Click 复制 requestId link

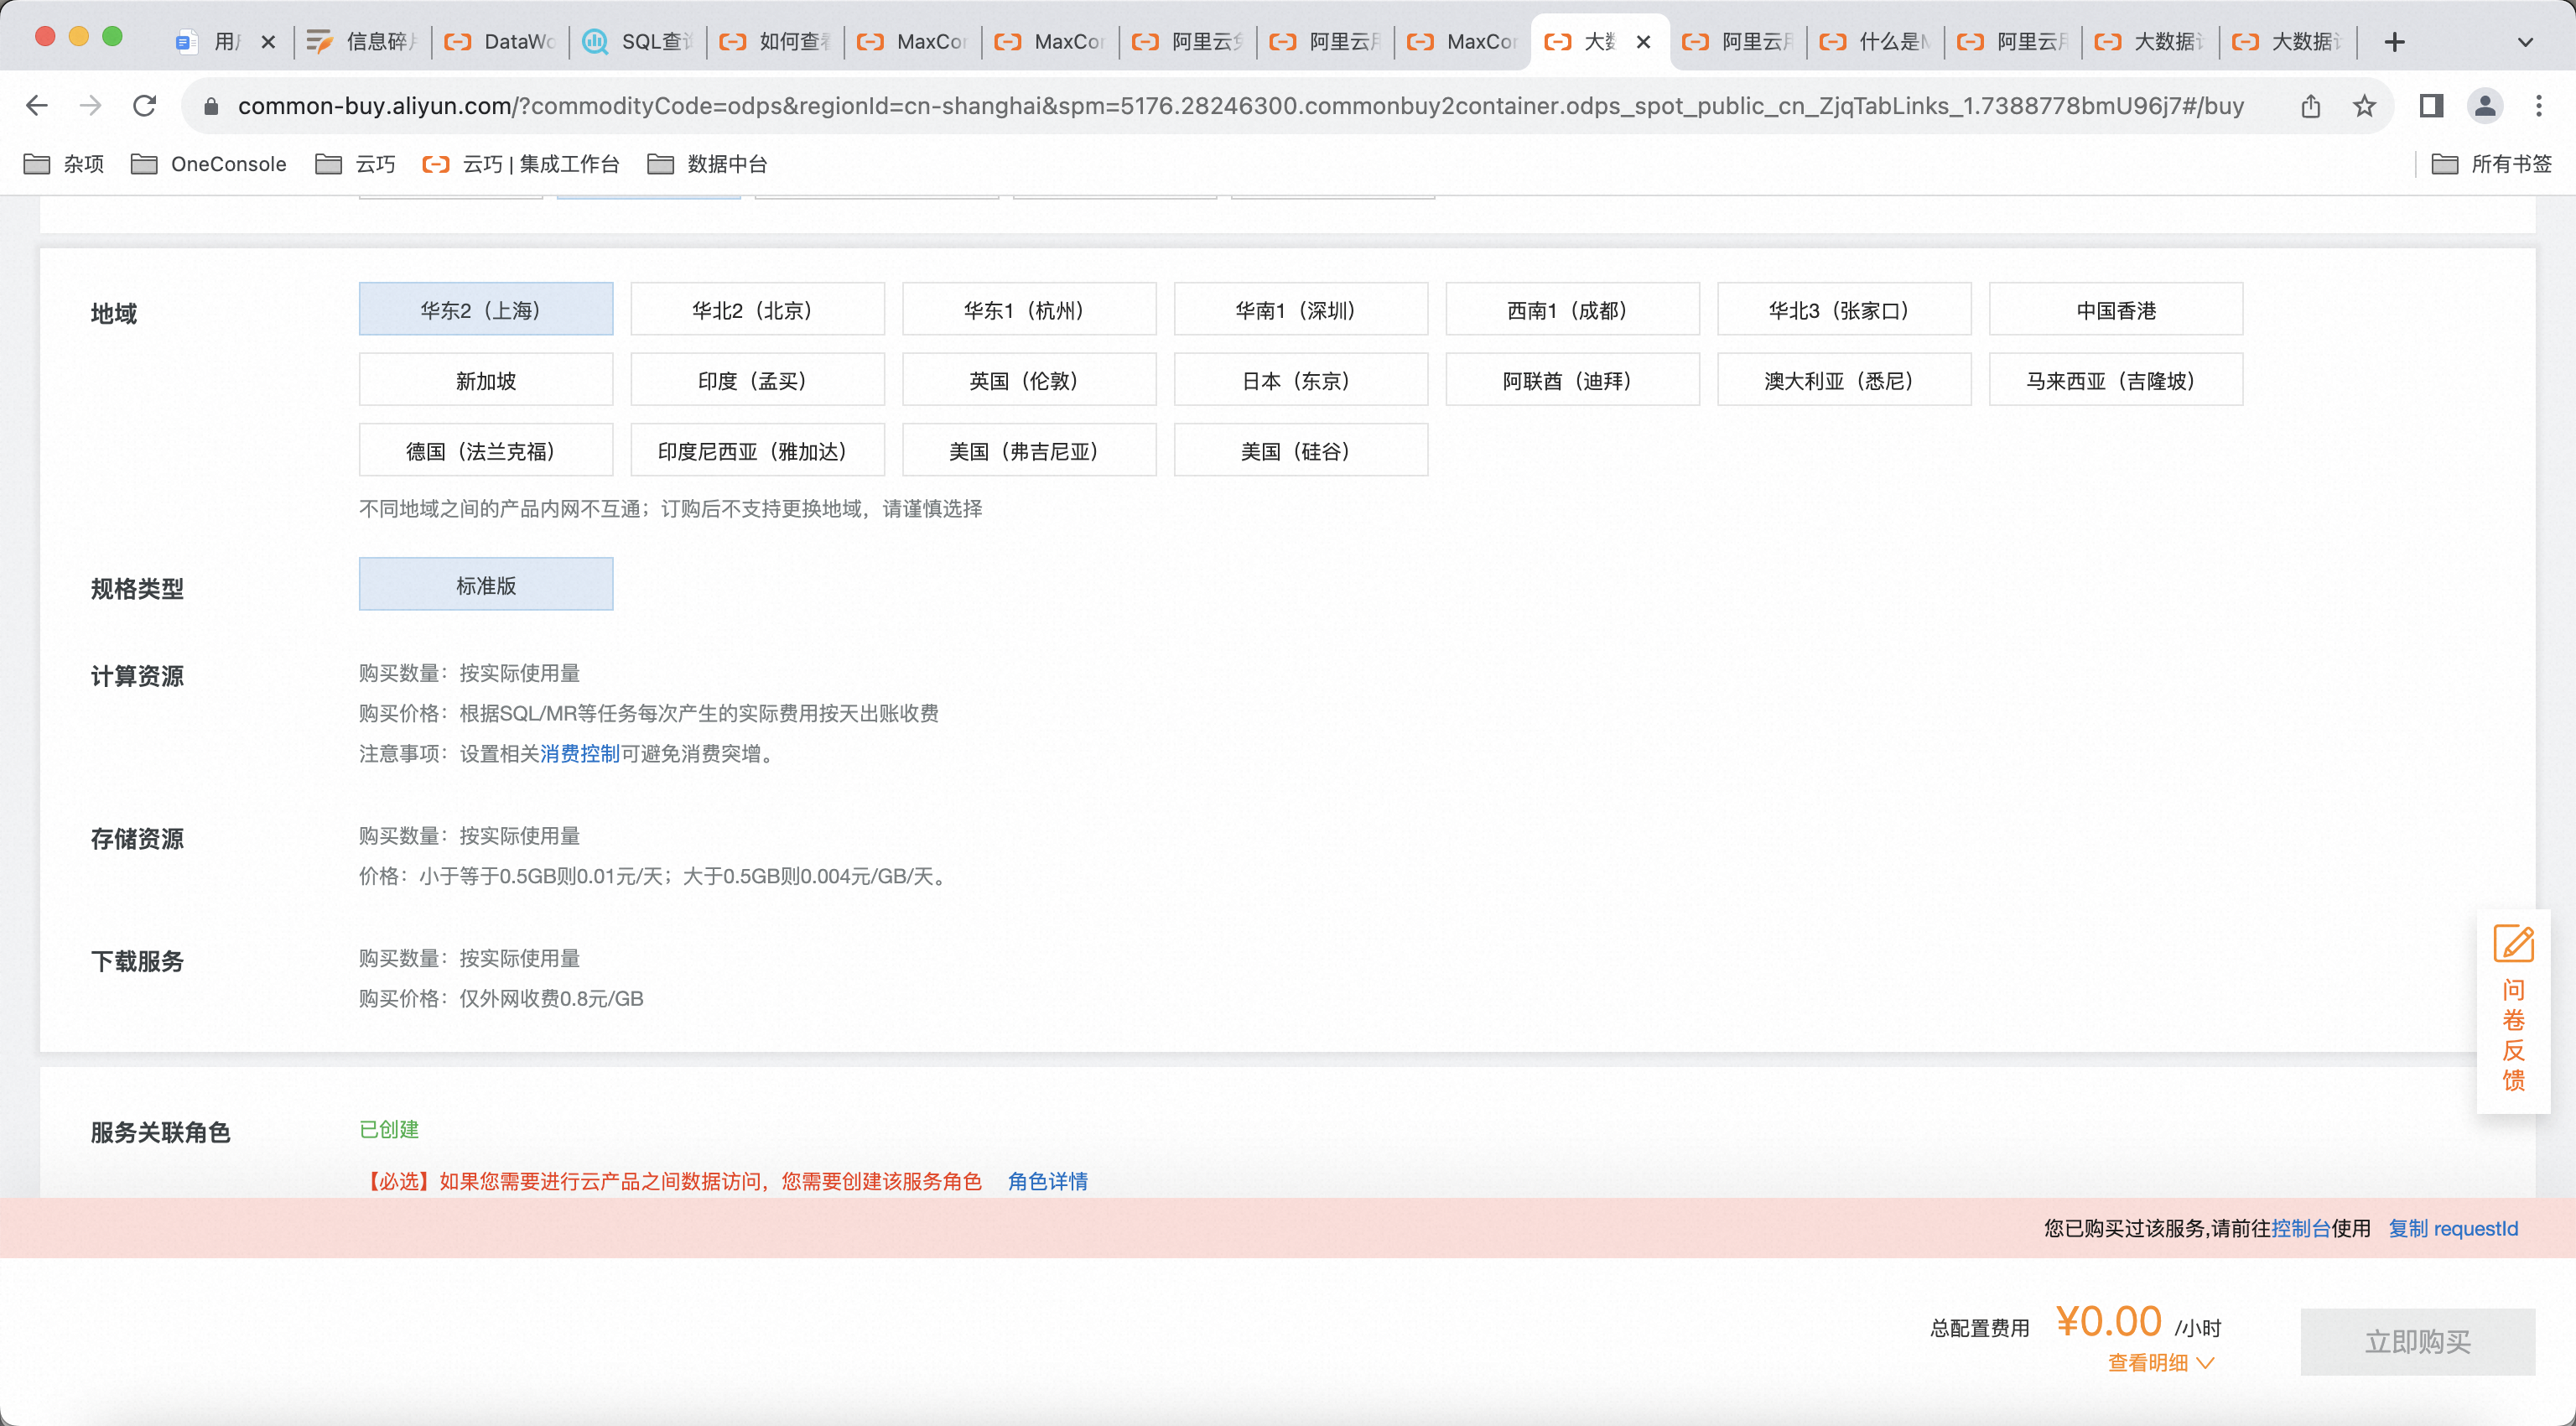click(x=2453, y=1228)
